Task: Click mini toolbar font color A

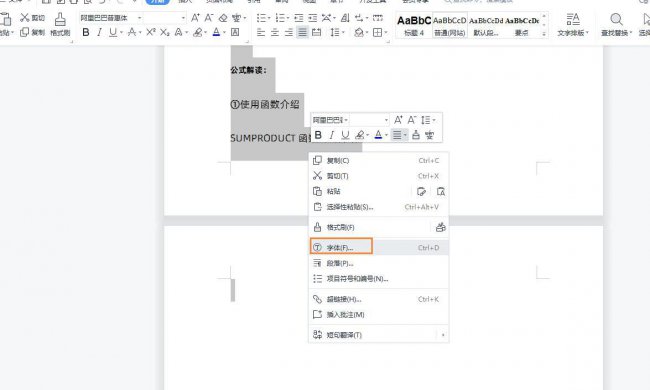Action: click(x=378, y=135)
